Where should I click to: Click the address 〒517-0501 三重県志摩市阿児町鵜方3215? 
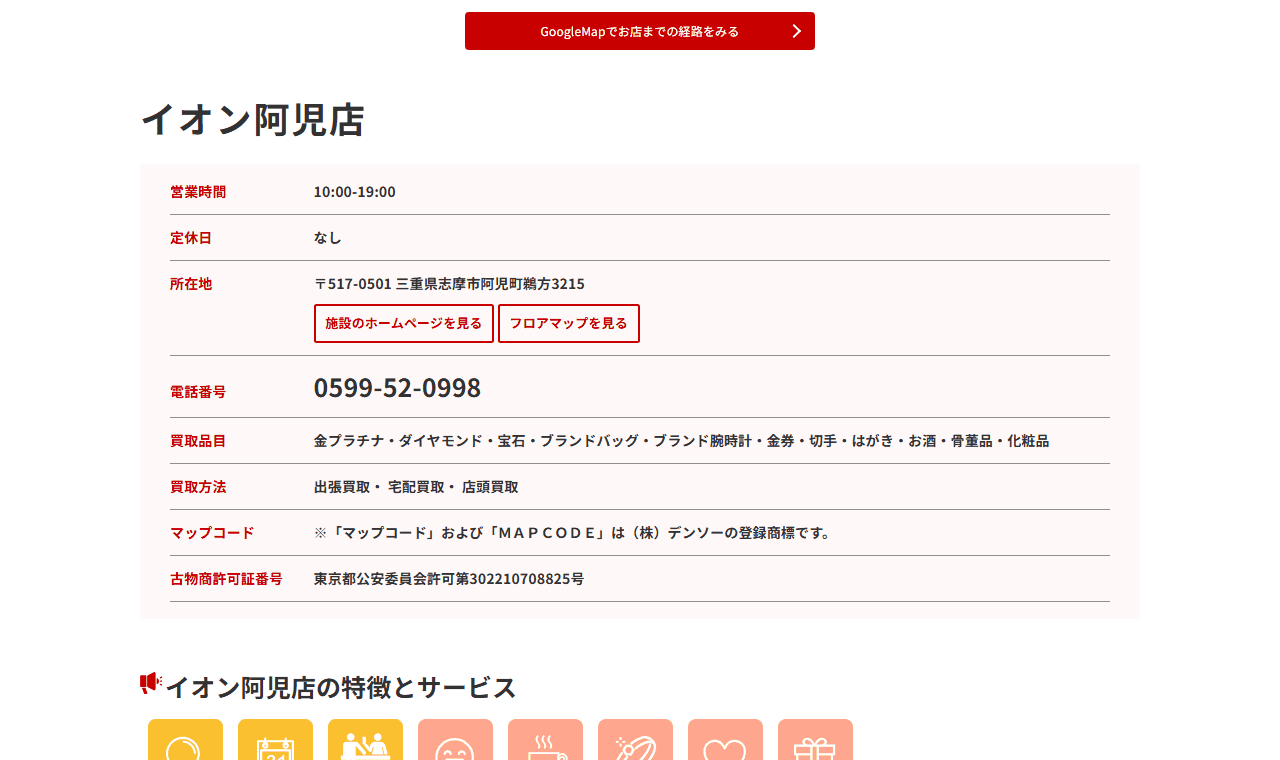click(x=449, y=284)
